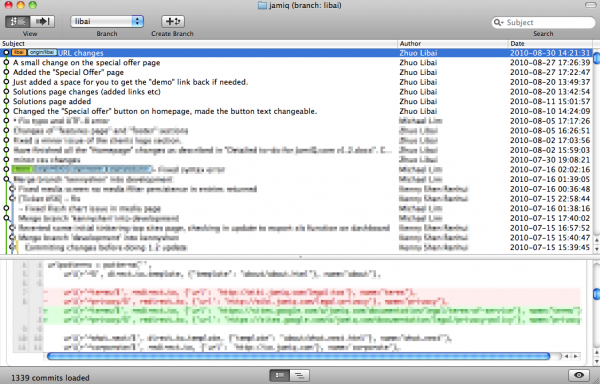Screen dimensions: 600x384
Task: Click the diff pane vertical scrollbar thumb
Action: click(x=596, y=294)
